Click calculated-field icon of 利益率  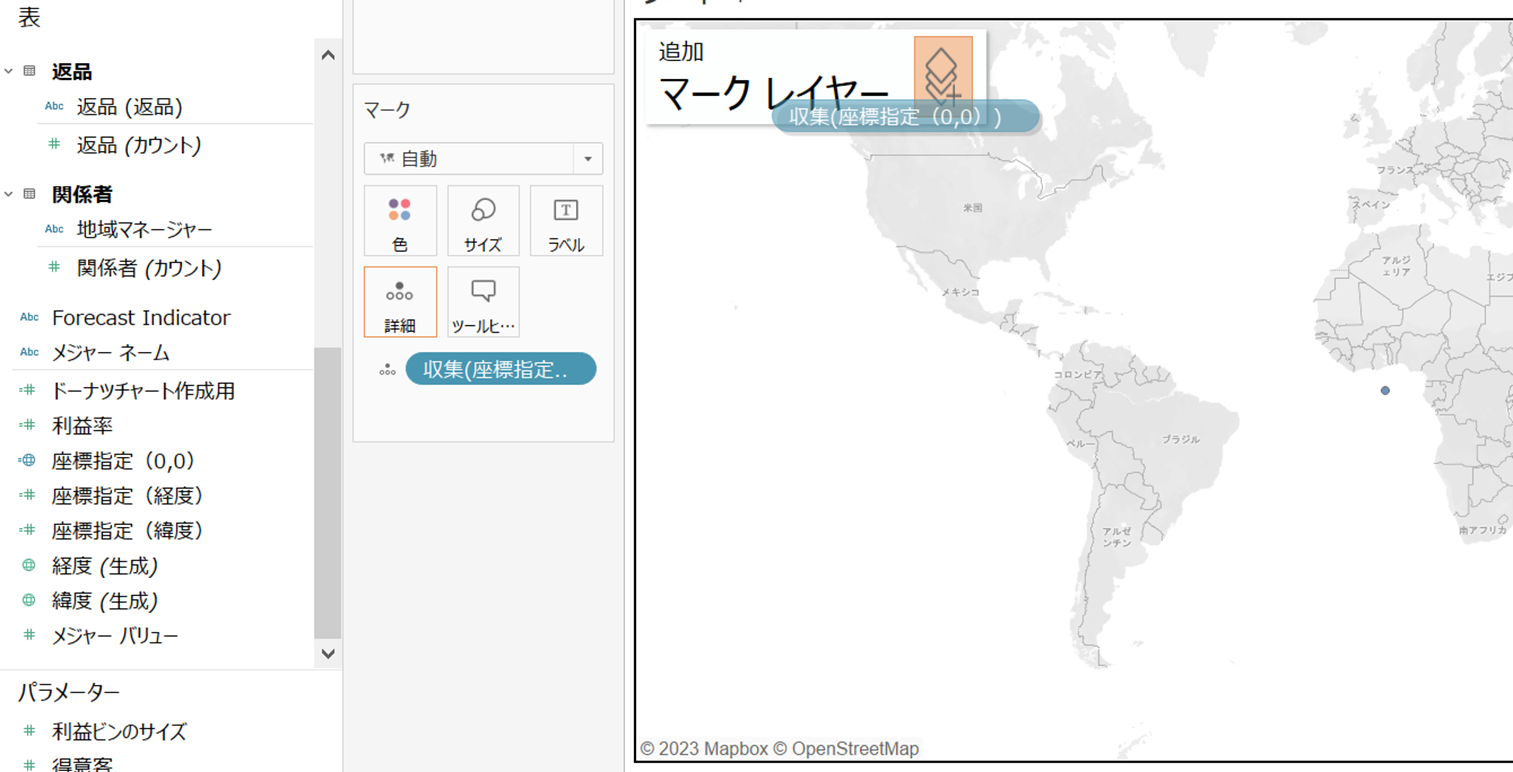28,426
